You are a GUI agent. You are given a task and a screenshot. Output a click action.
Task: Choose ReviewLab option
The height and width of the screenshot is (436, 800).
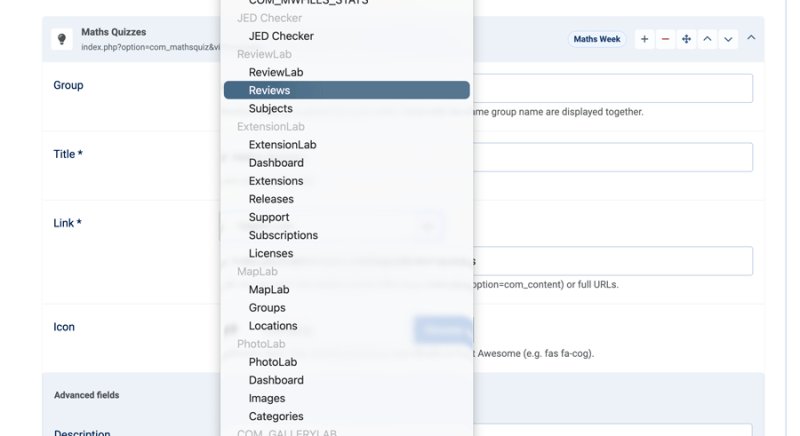click(x=346, y=72)
